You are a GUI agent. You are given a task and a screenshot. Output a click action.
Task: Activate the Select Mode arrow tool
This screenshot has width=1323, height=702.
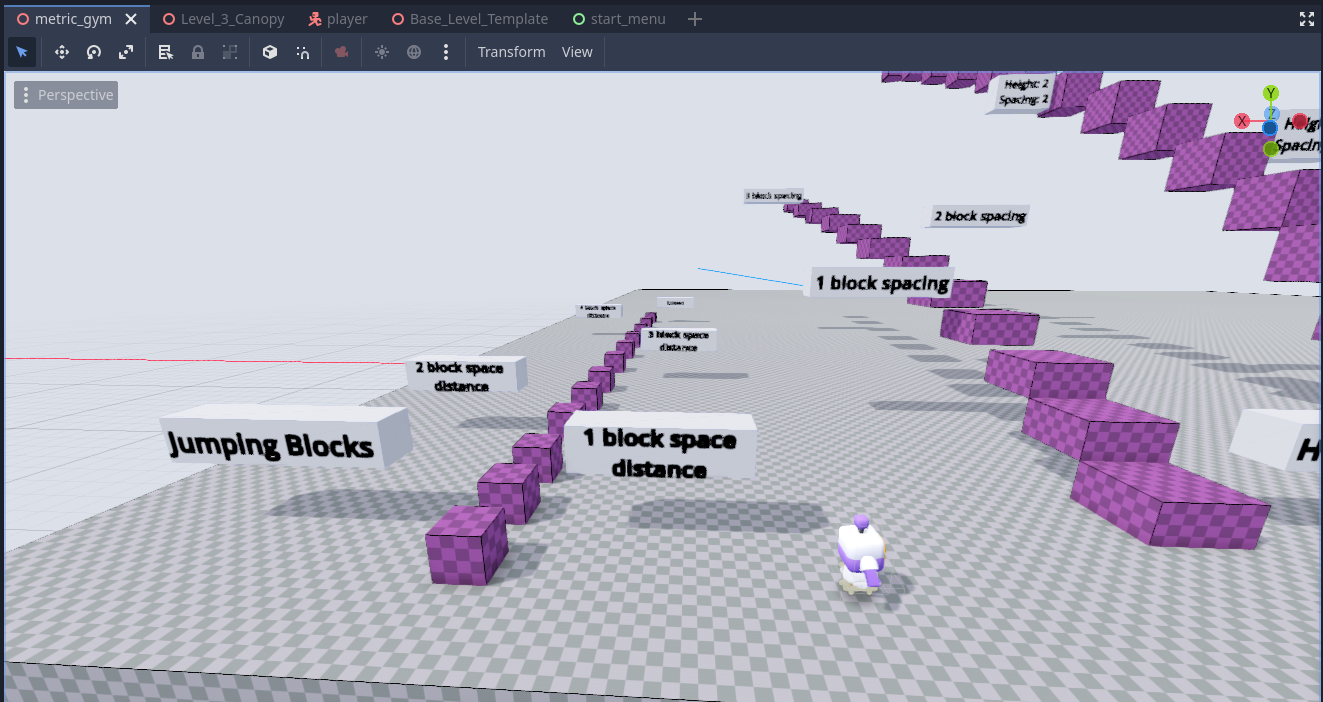click(22, 52)
